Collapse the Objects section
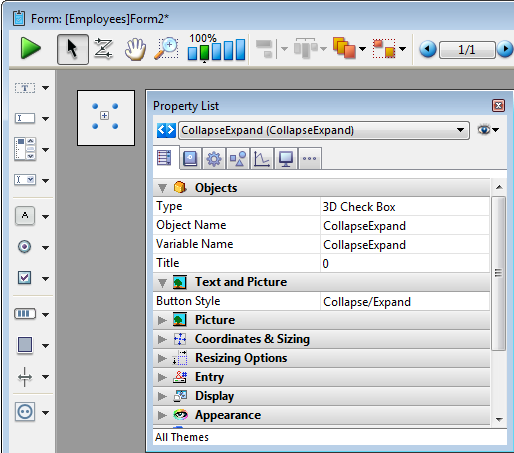 162,188
